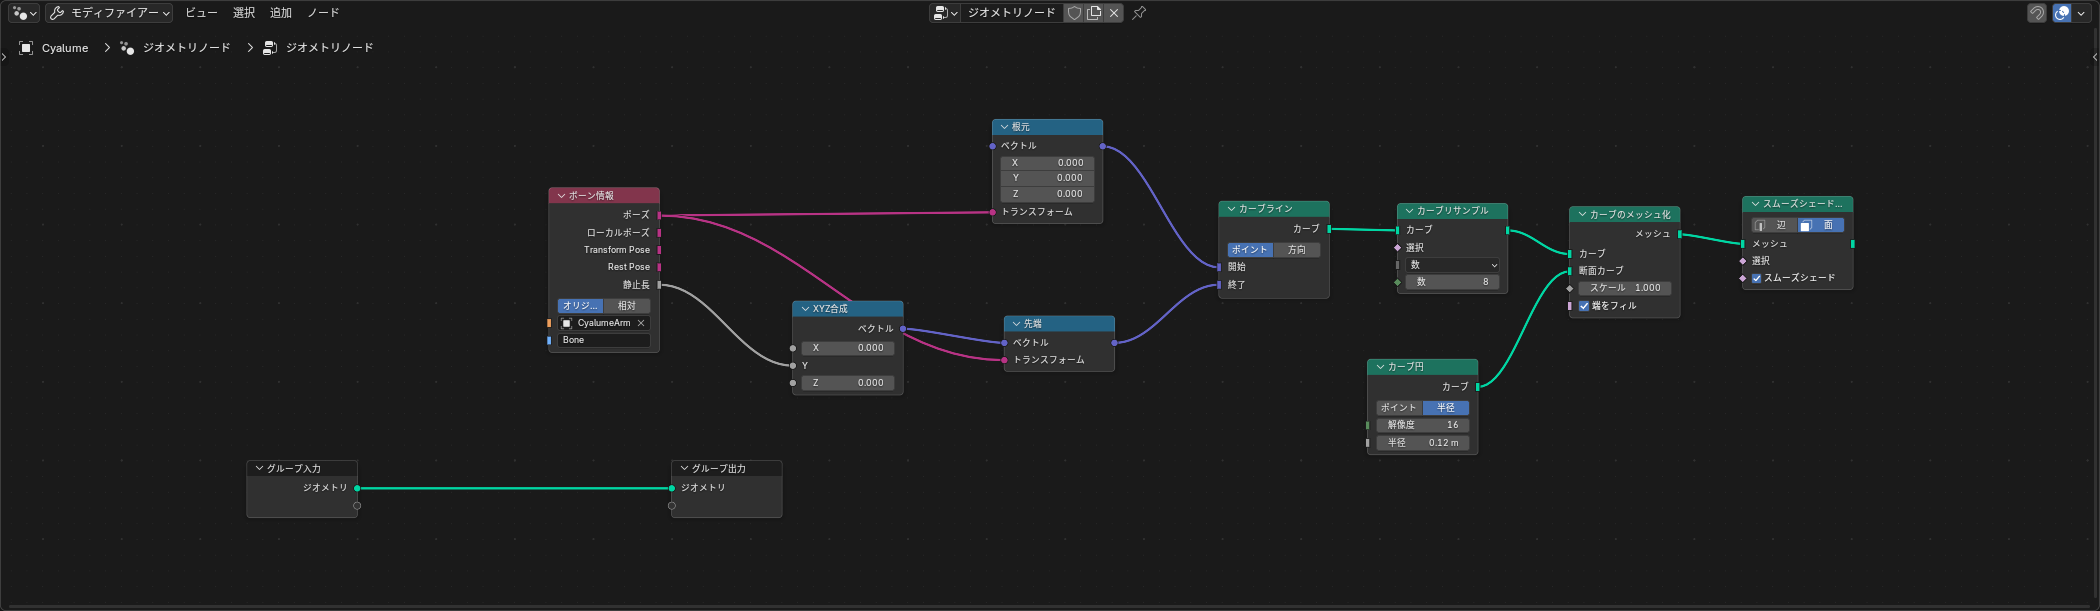Image resolution: width=2100 pixels, height=611 pixels.
Task: Select ポイント mode in カーブ円 node
Action: [x=1399, y=408]
